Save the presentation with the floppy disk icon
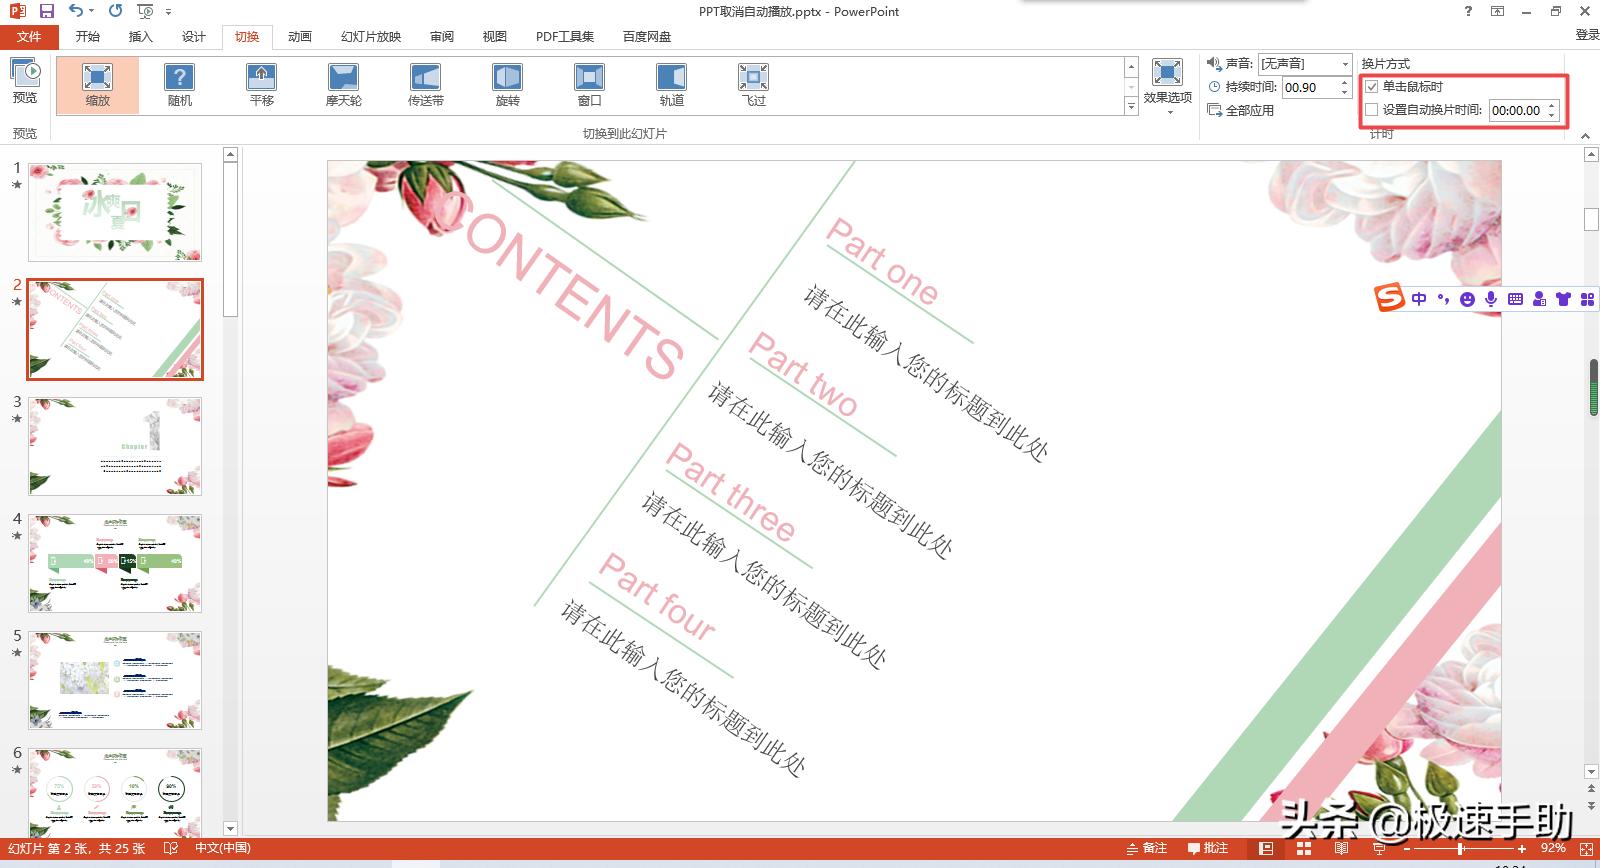 [46, 11]
